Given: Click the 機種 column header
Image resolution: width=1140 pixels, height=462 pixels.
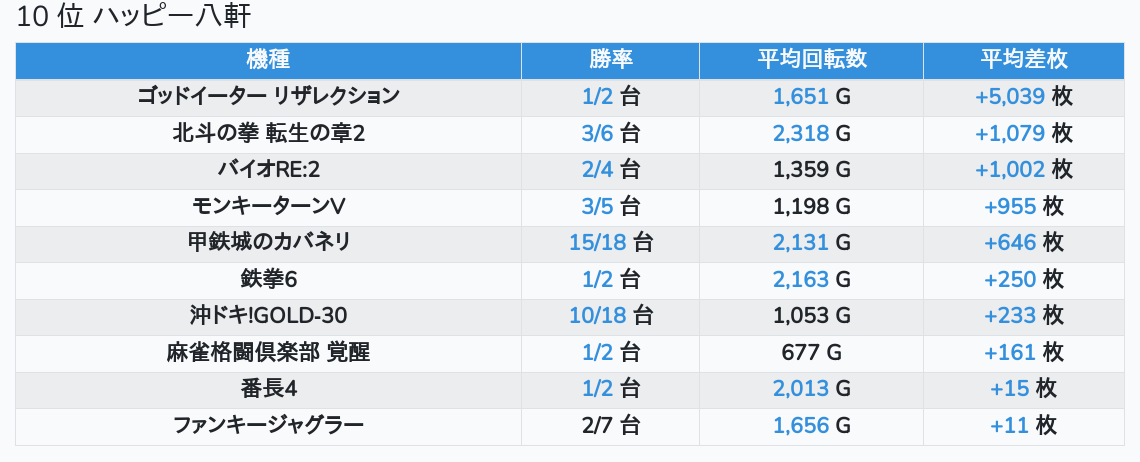Looking at the screenshot, I should (268, 59).
